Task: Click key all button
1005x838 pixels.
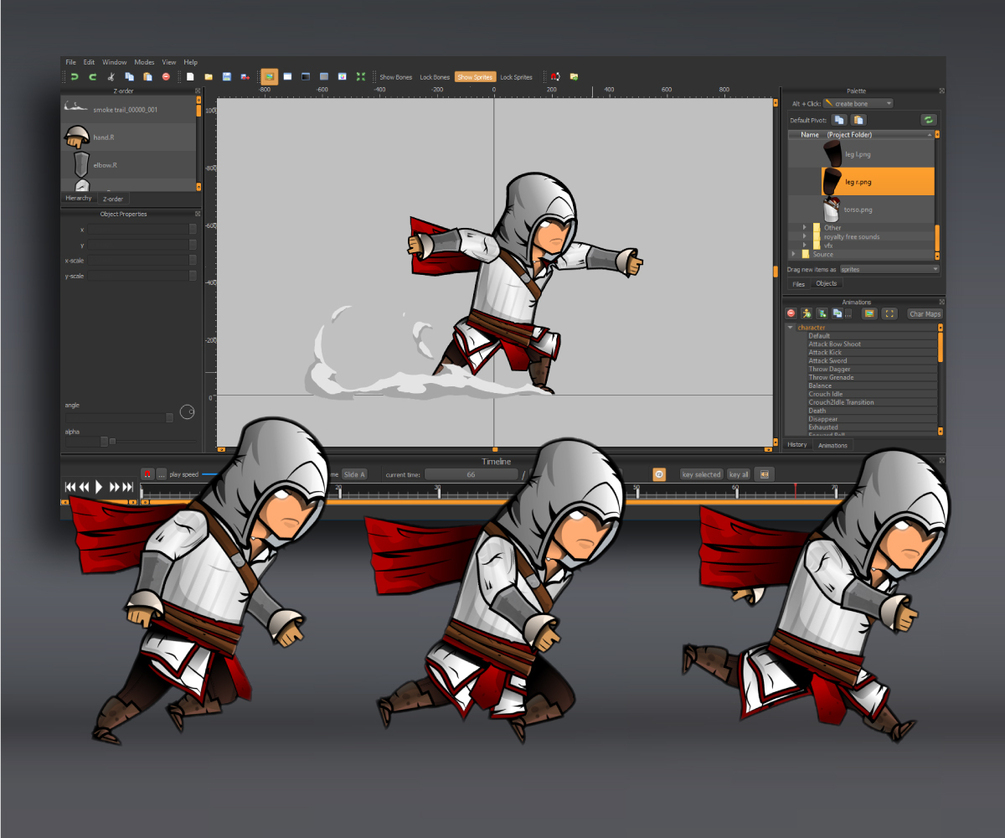Action: [738, 474]
